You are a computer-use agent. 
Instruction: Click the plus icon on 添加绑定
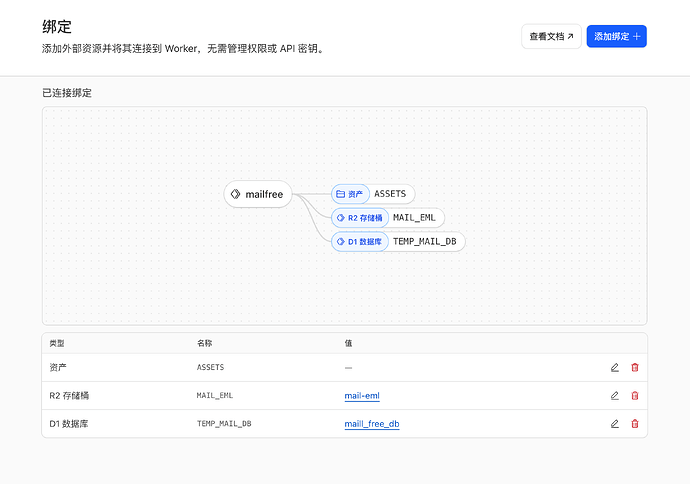(636, 36)
